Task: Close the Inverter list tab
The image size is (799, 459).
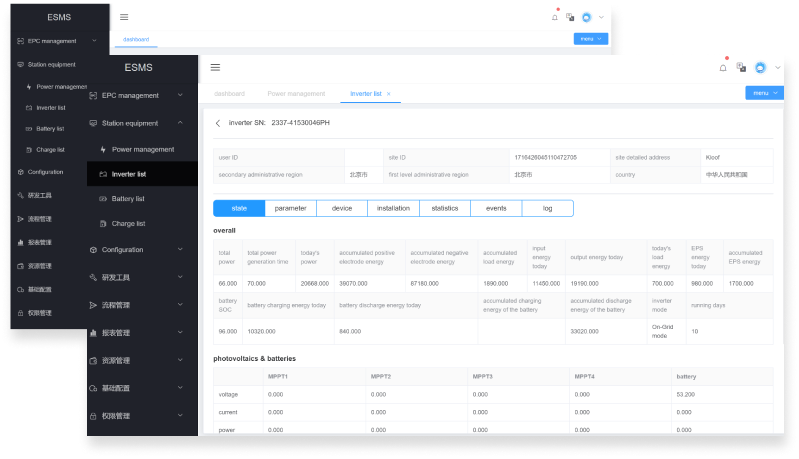Action: click(x=388, y=94)
